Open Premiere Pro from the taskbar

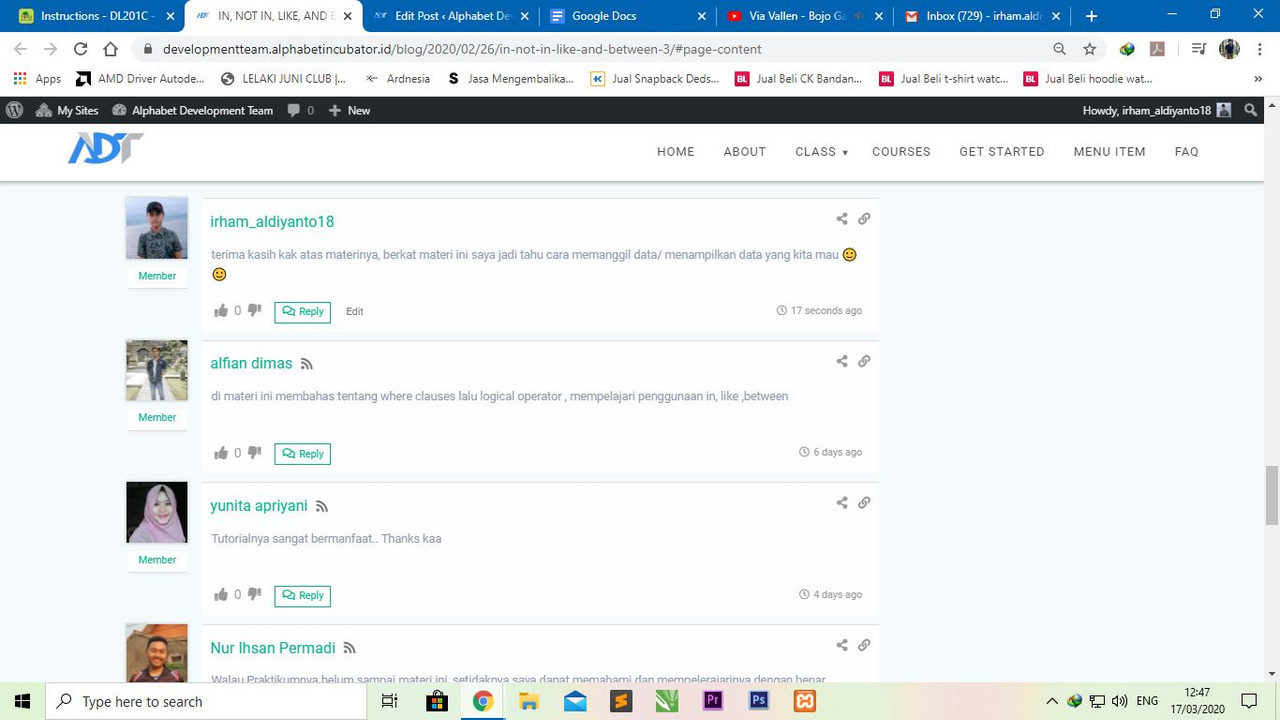[x=713, y=701]
